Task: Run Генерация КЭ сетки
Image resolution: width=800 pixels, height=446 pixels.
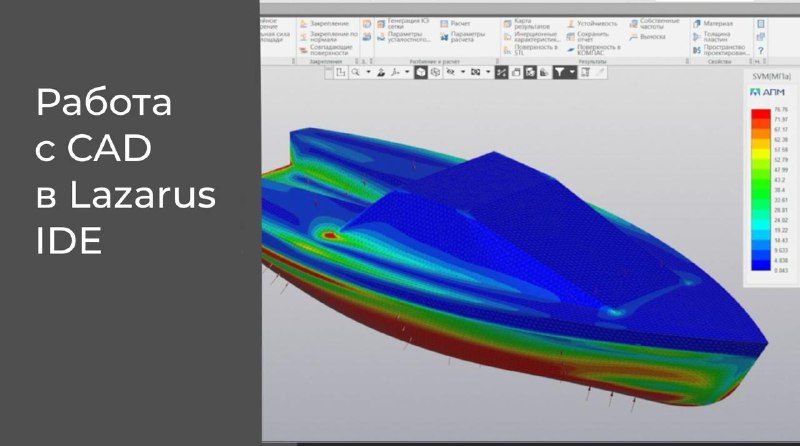Action: click(404, 23)
